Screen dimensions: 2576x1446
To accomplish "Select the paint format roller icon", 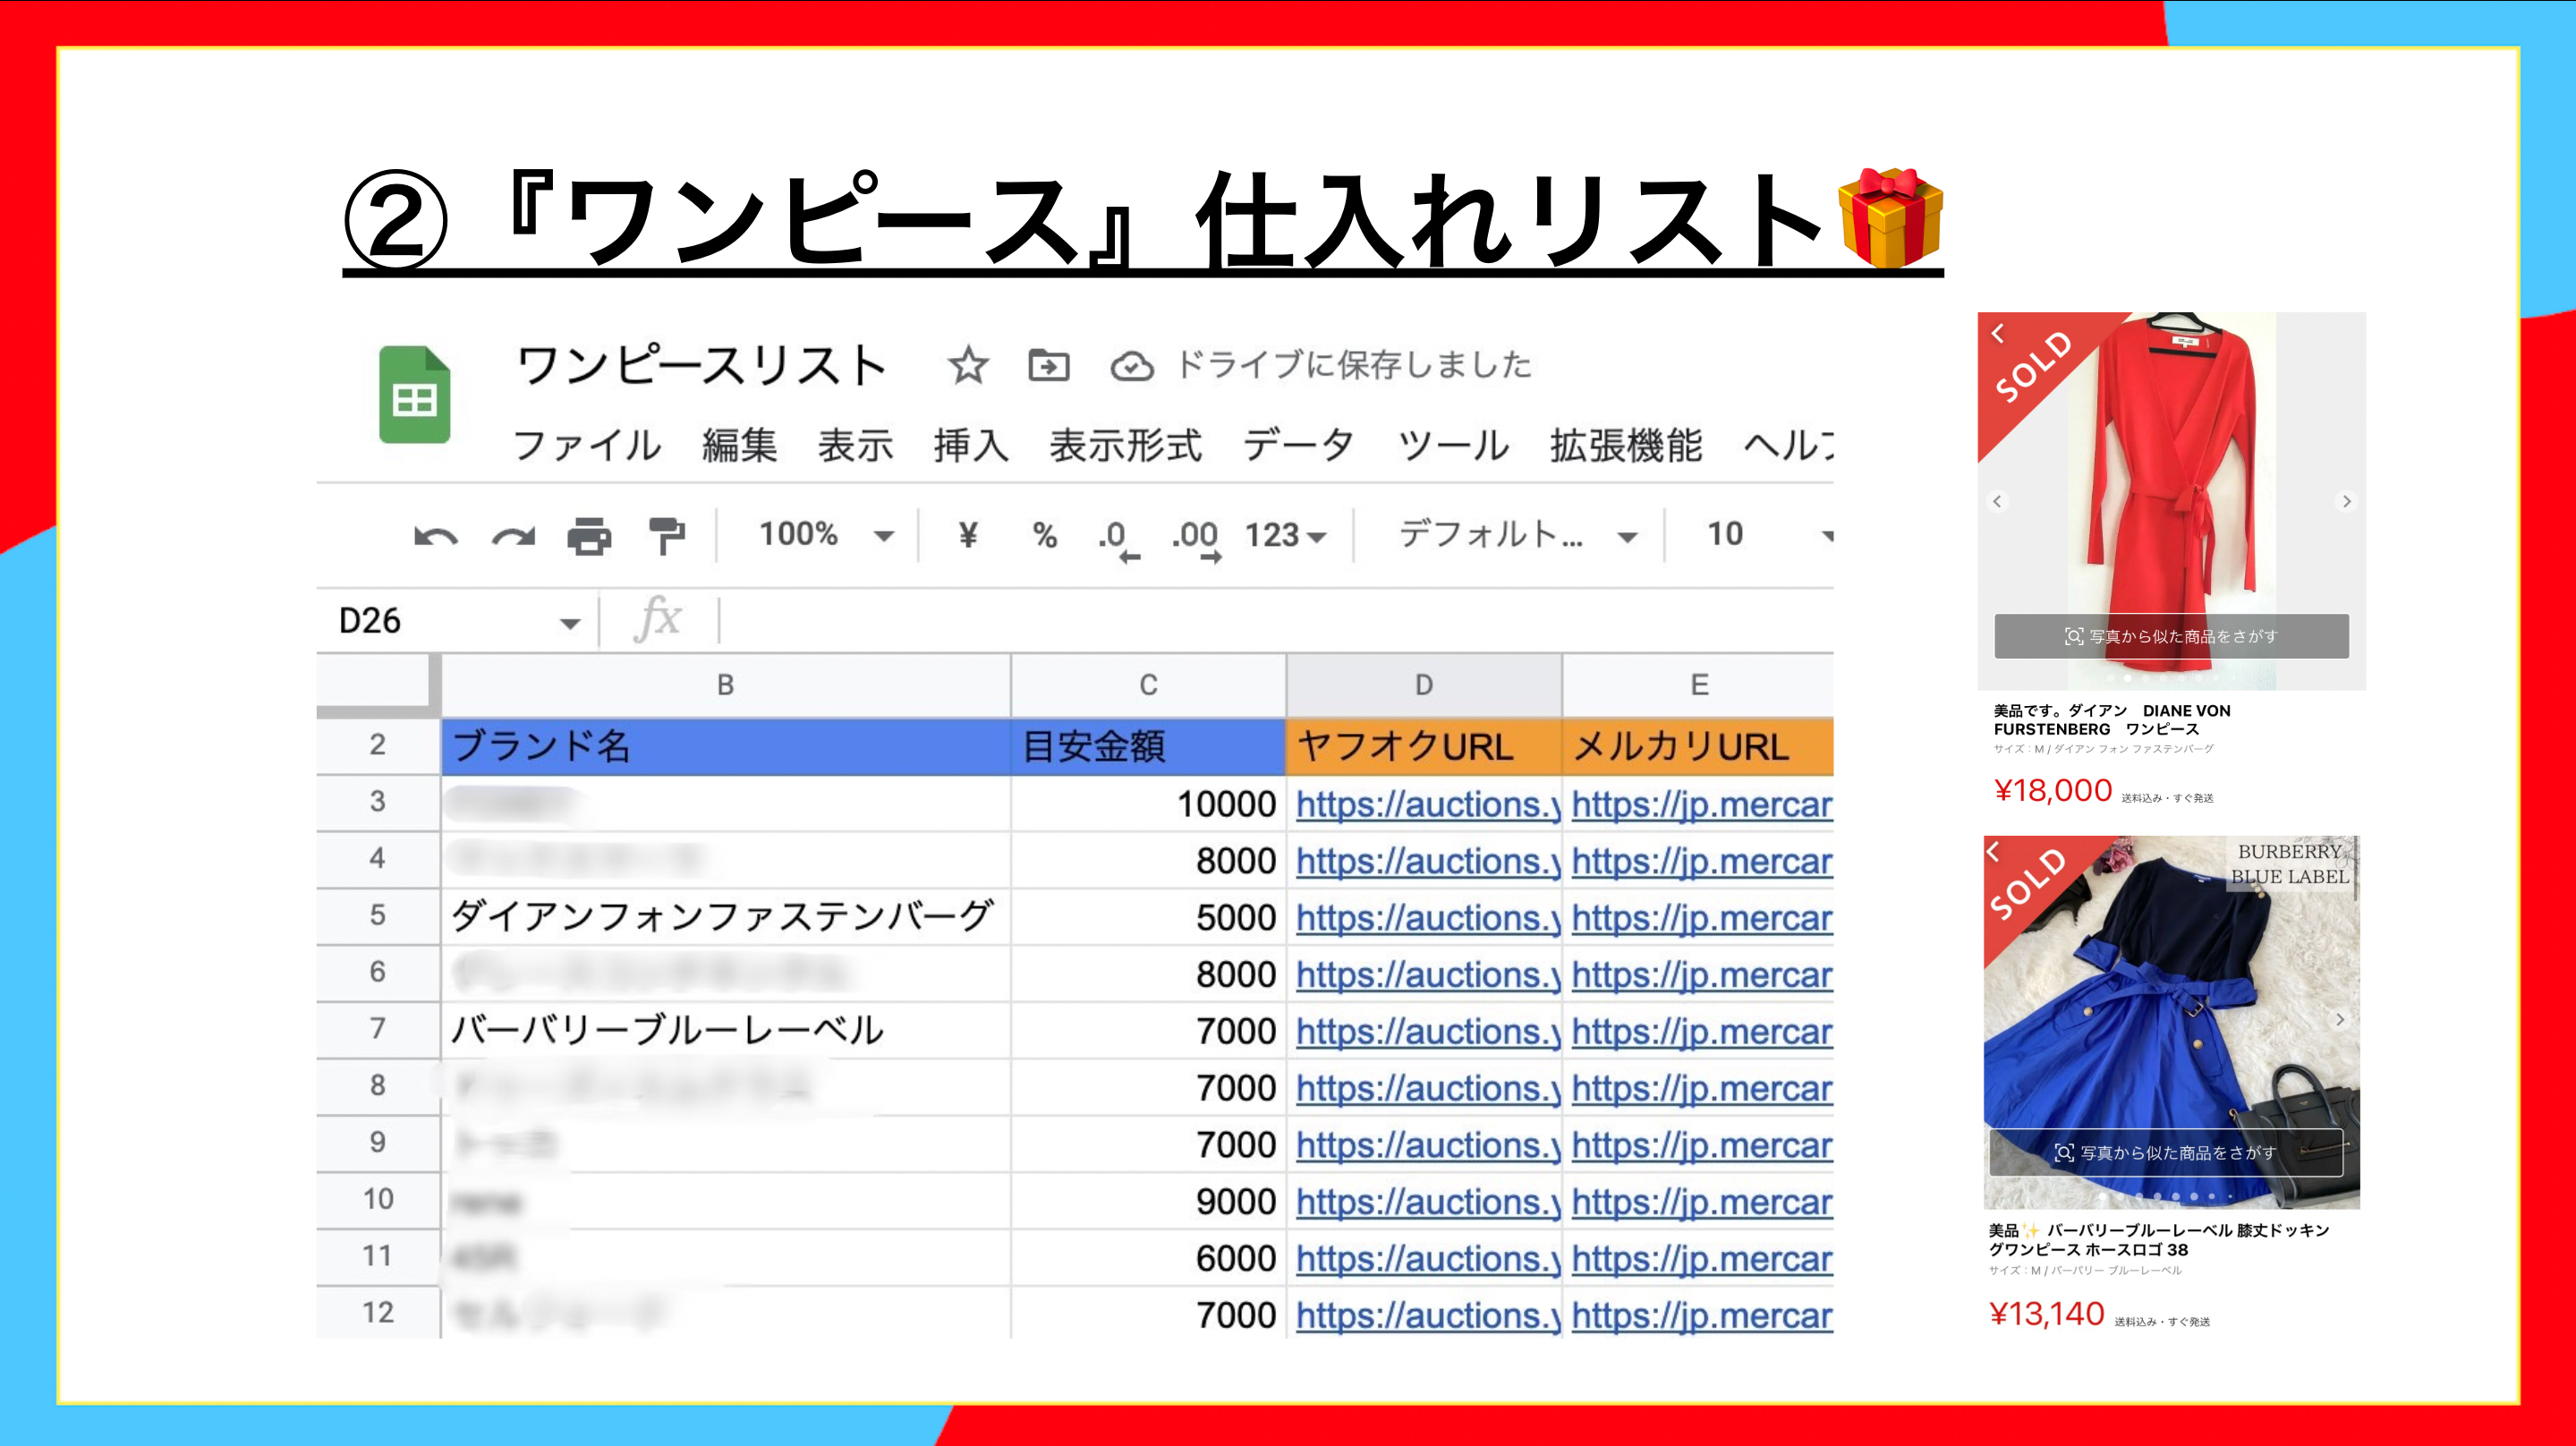I will click(666, 536).
